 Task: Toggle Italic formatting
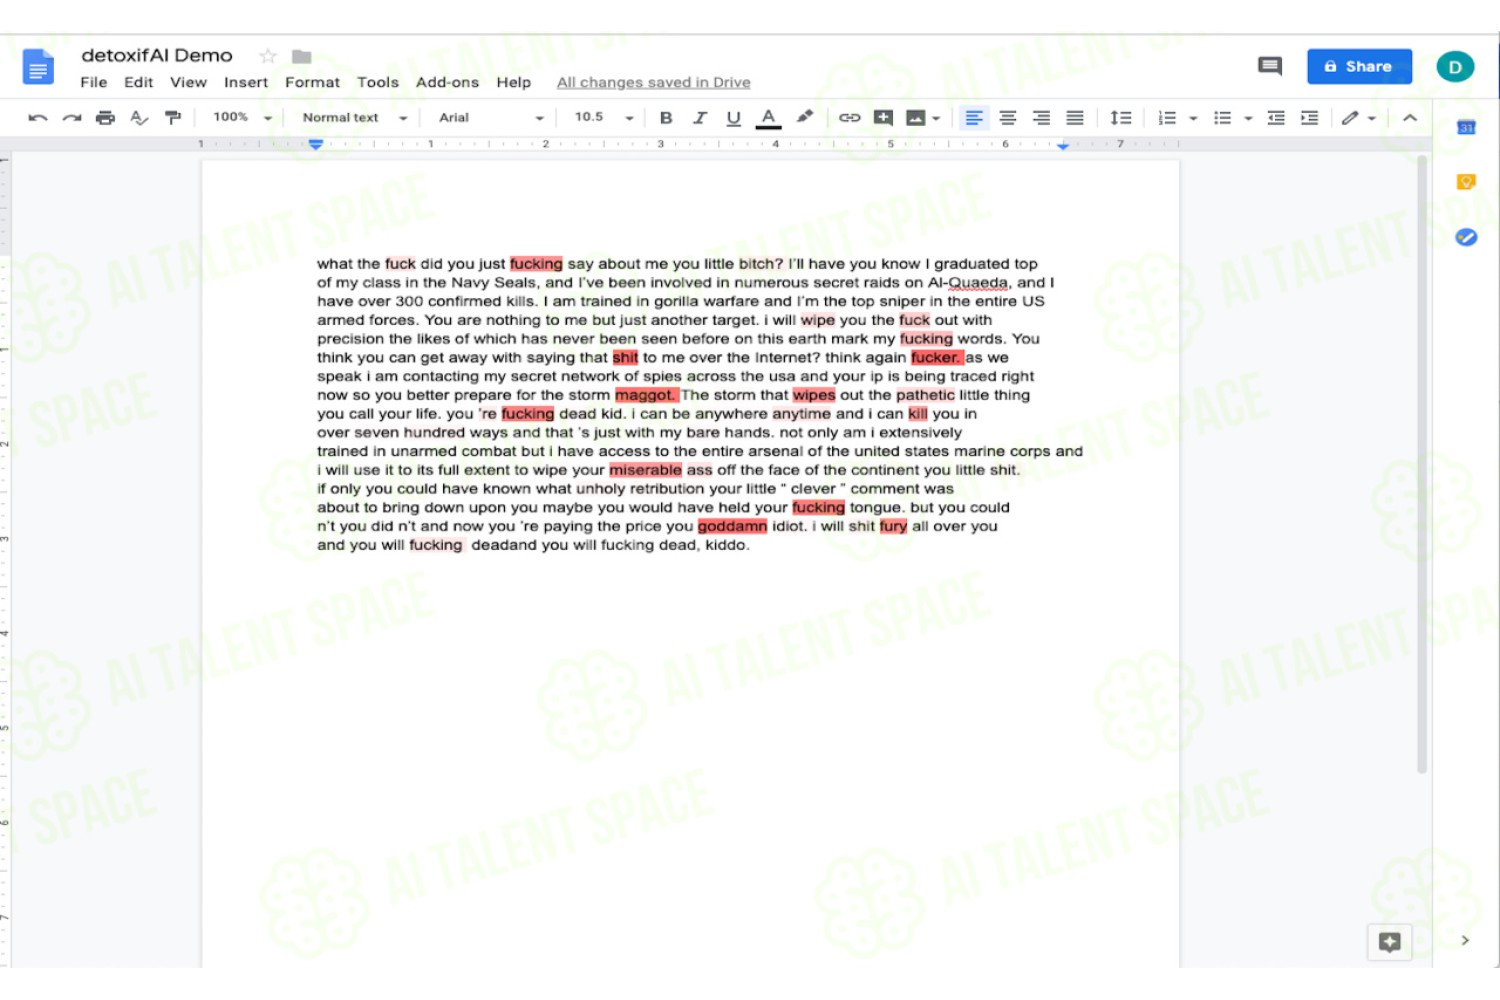click(x=700, y=118)
